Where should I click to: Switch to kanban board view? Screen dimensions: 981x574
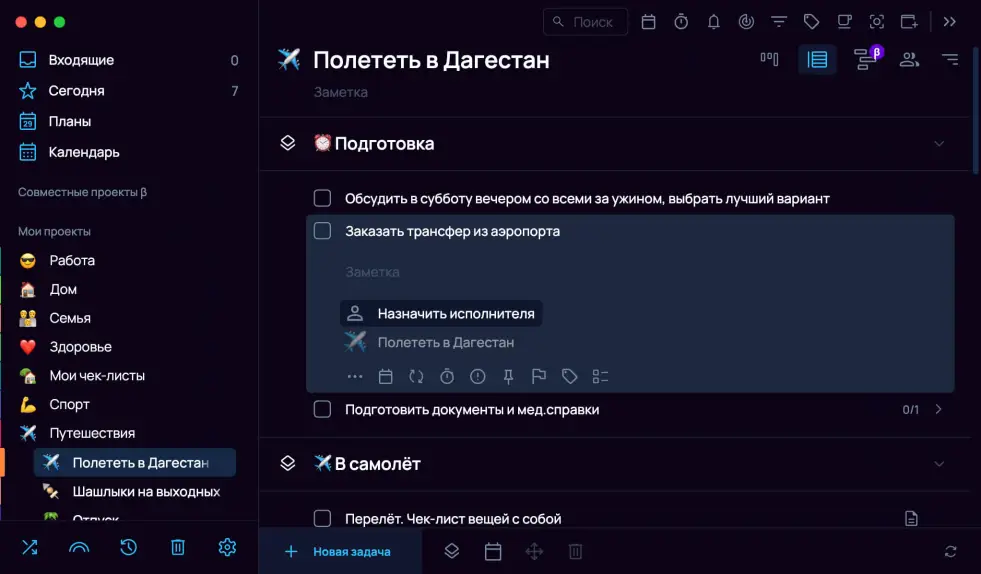click(769, 59)
